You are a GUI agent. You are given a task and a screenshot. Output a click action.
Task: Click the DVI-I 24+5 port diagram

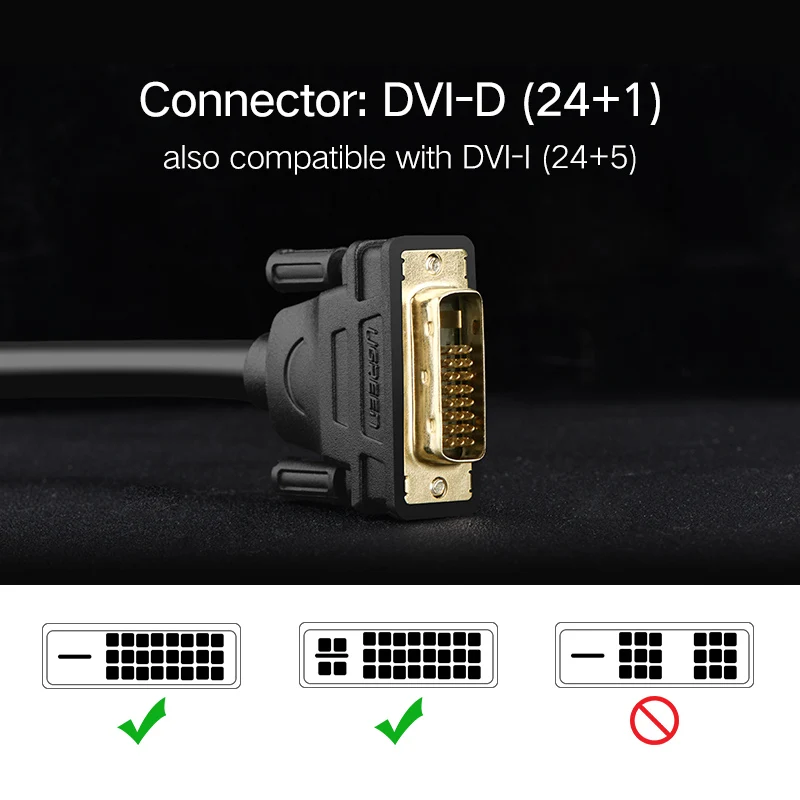(x=398, y=655)
